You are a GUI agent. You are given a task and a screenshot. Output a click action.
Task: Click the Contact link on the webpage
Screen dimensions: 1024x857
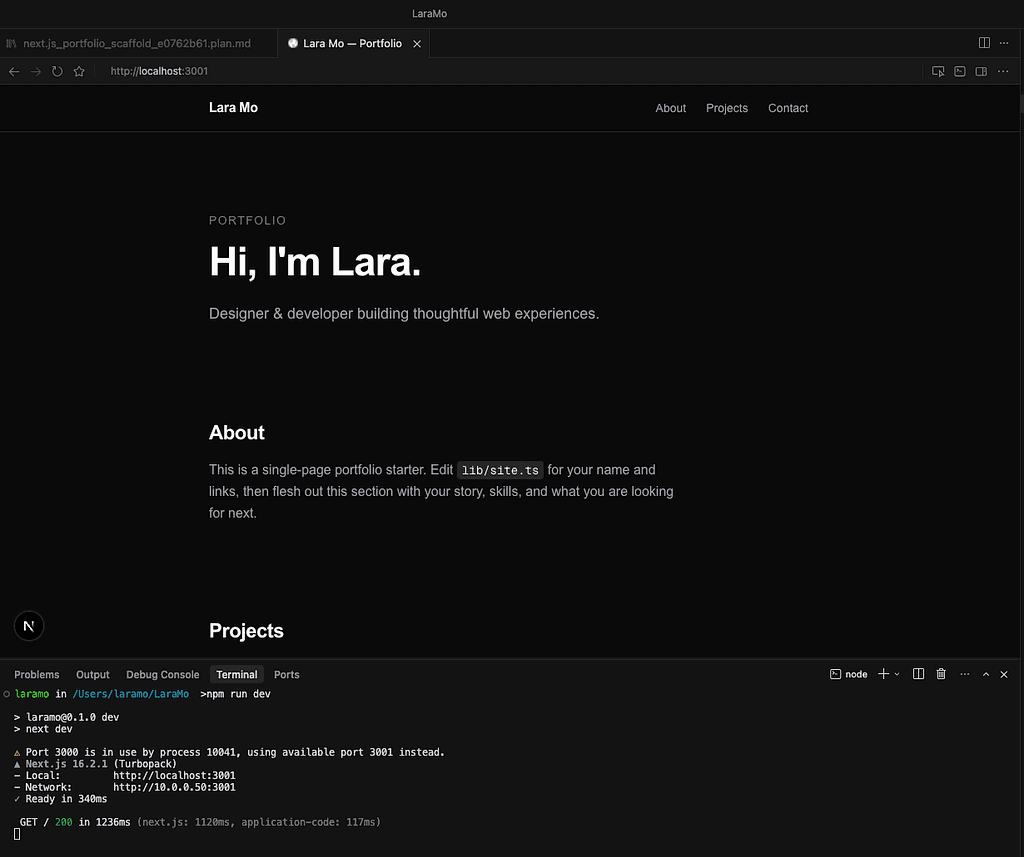point(788,108)
